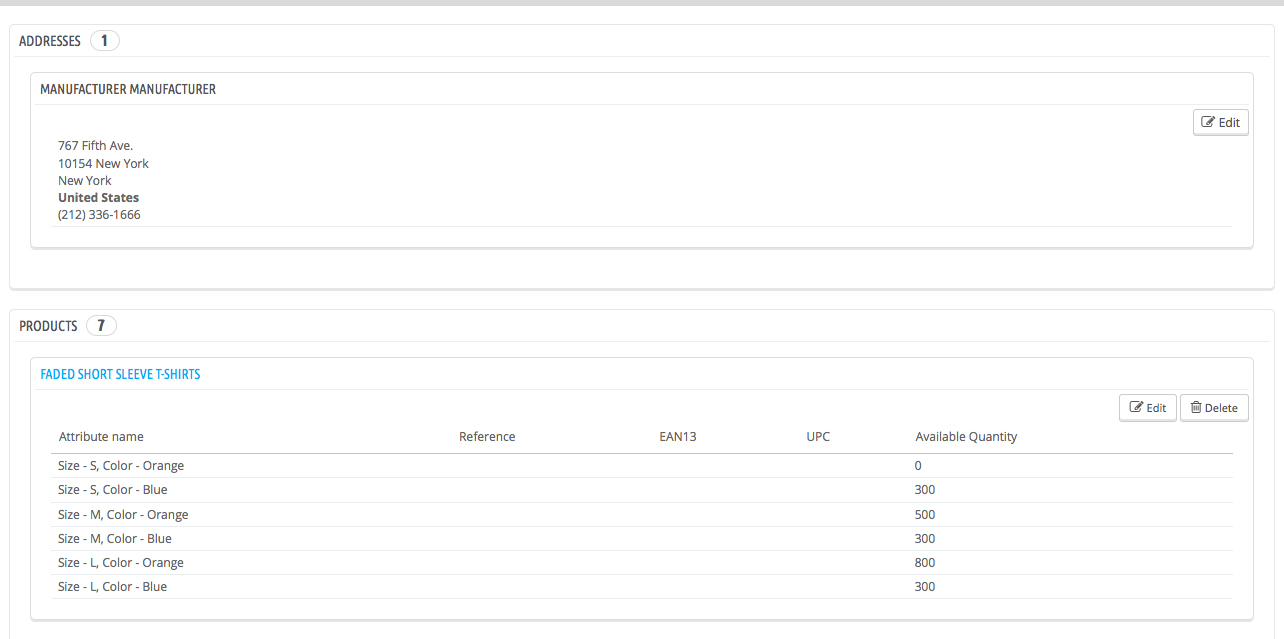Viewport: 1284px width, 639px height.
Task: Click the quantity 300 for M Blue
Action: (x=925, y=538)
